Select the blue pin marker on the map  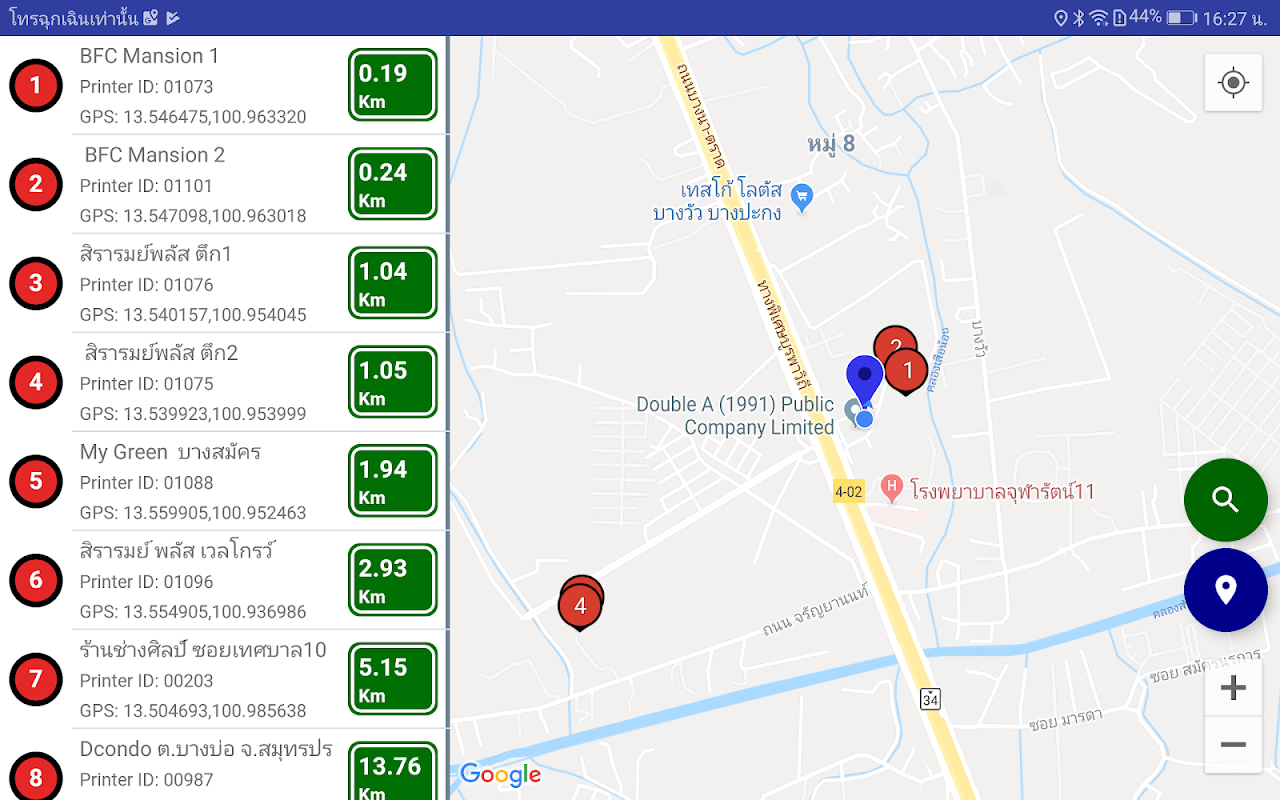click(x=865, y=382)
